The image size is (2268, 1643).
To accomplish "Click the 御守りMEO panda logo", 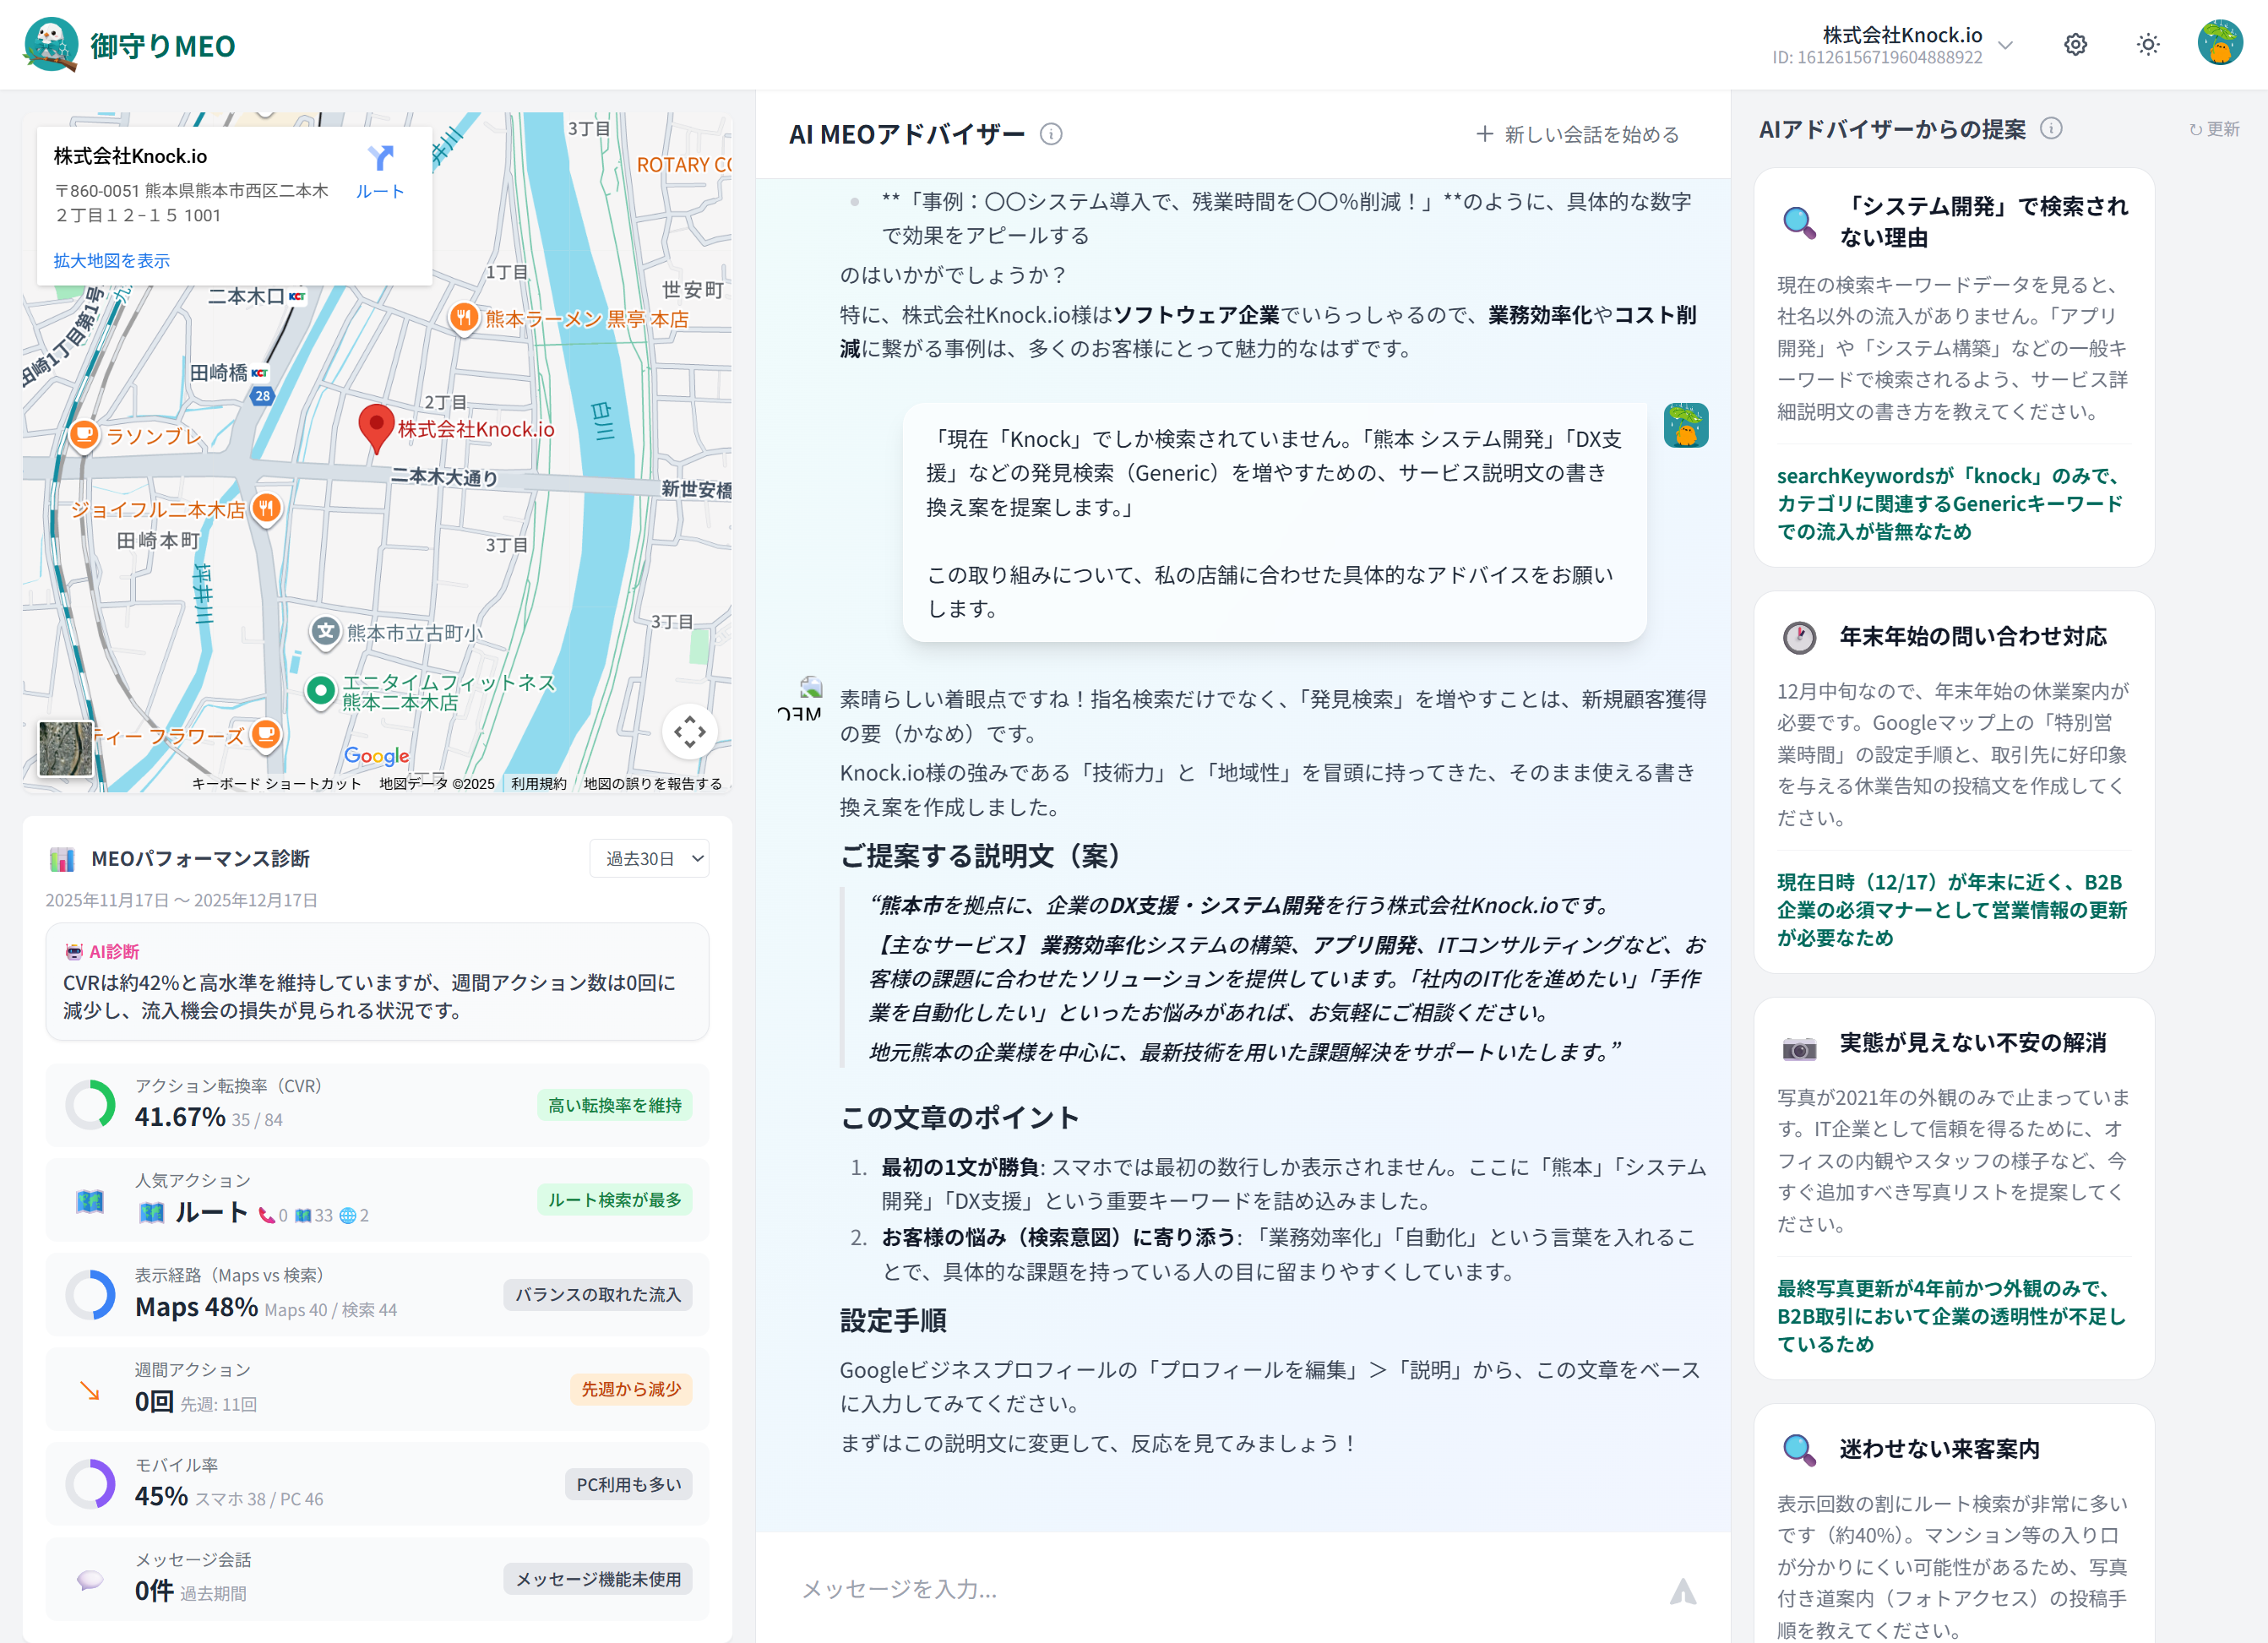I will [x=51, y=44].
